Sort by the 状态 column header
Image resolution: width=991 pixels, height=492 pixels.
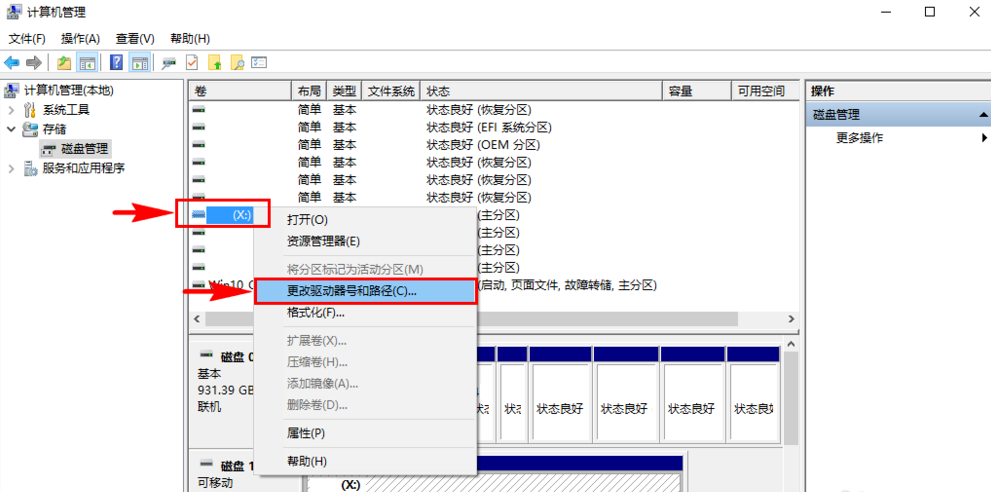[541, 91]
